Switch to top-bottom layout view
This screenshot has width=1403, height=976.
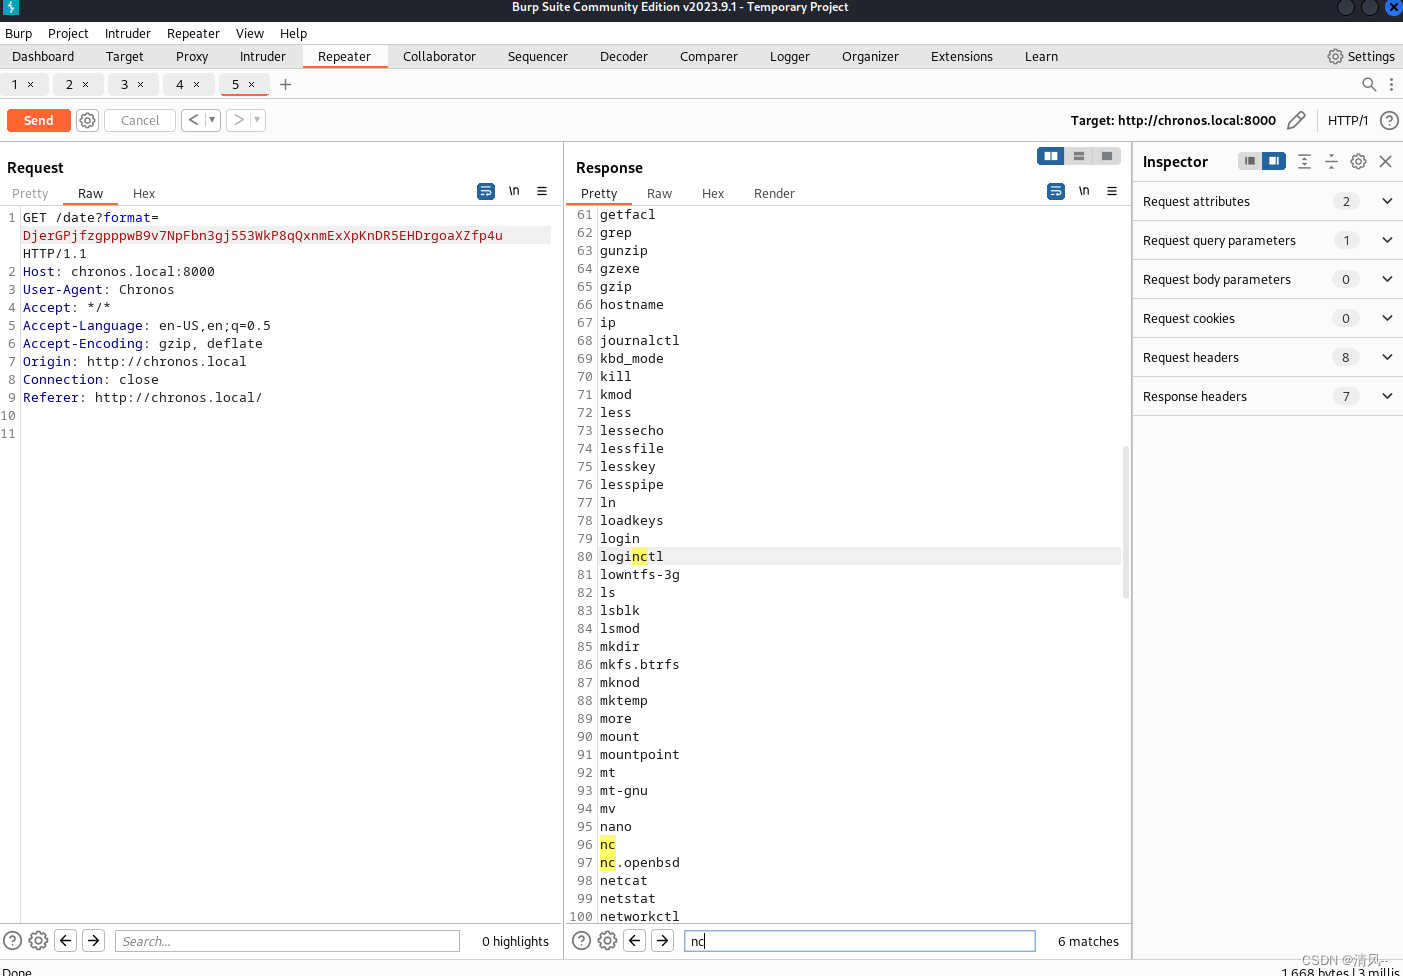click(1078, 156)
